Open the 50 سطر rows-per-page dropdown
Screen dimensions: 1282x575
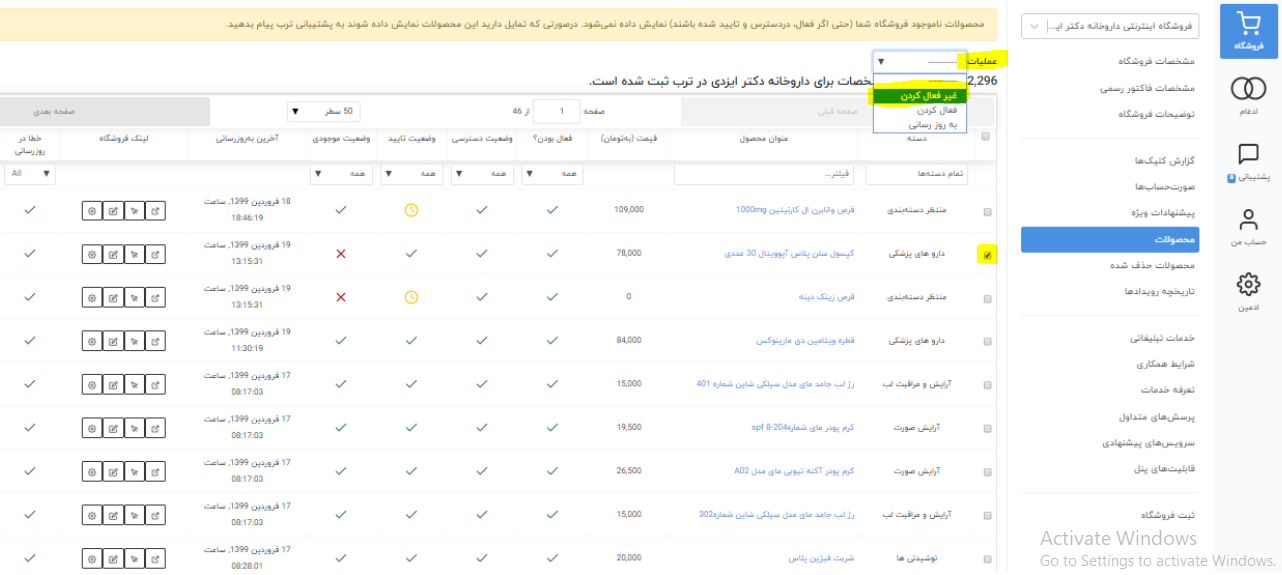point(324,111)
